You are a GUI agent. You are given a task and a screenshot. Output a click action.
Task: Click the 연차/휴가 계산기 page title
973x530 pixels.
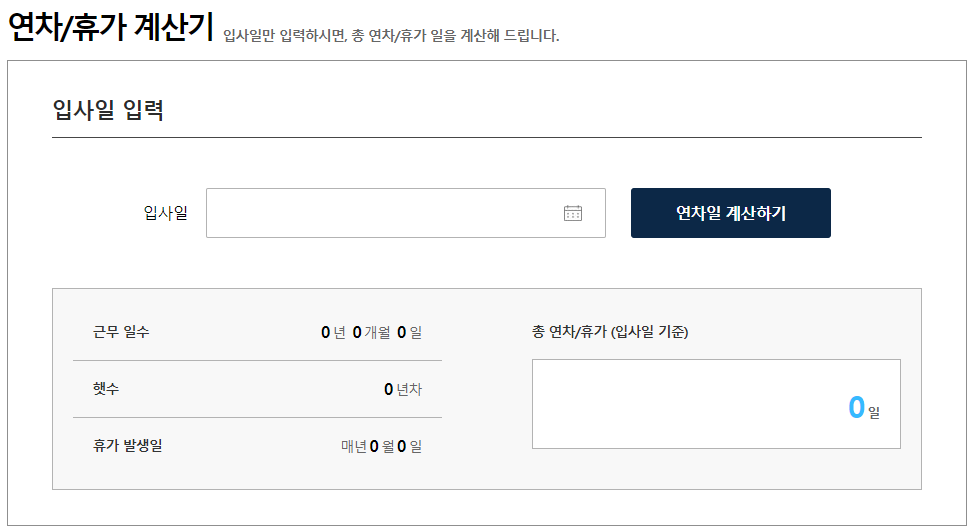[110, 27]
